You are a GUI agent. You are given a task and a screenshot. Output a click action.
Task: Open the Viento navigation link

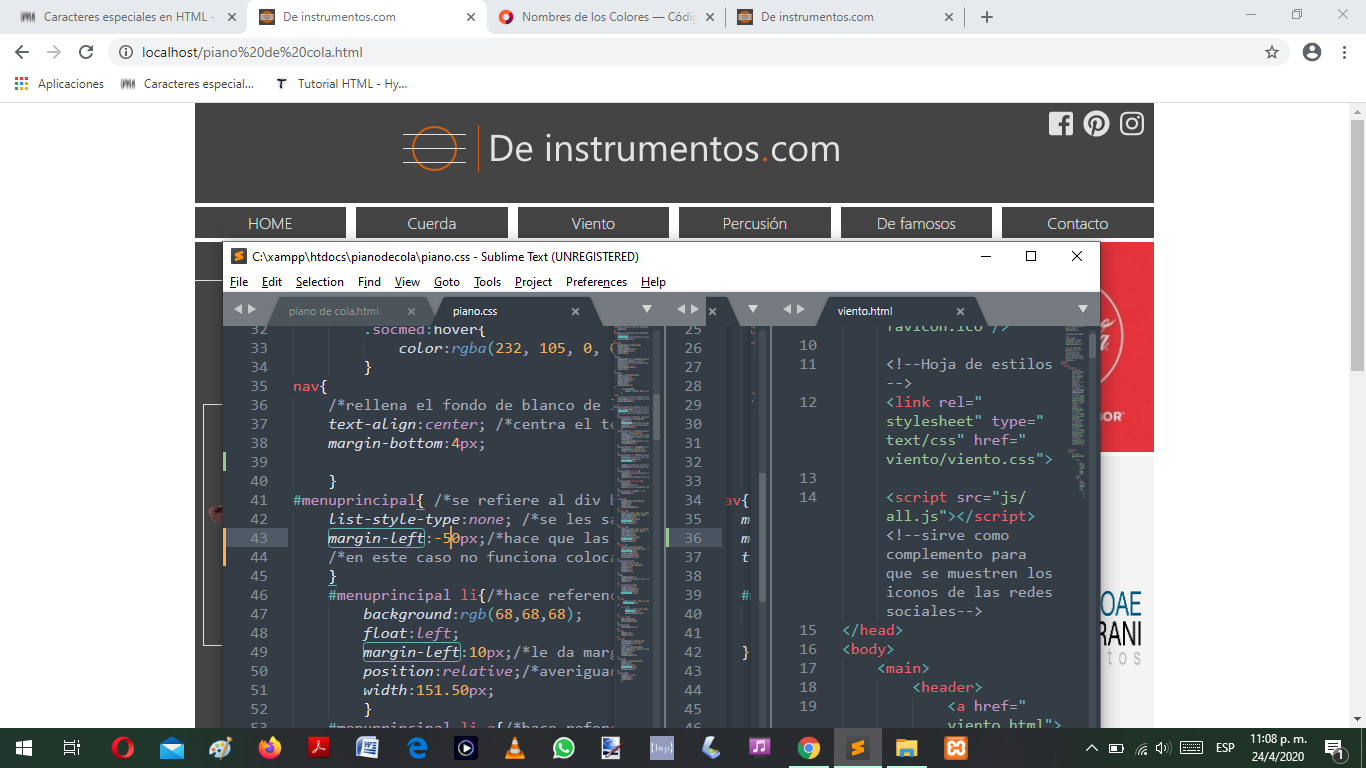tap(593, 223)
